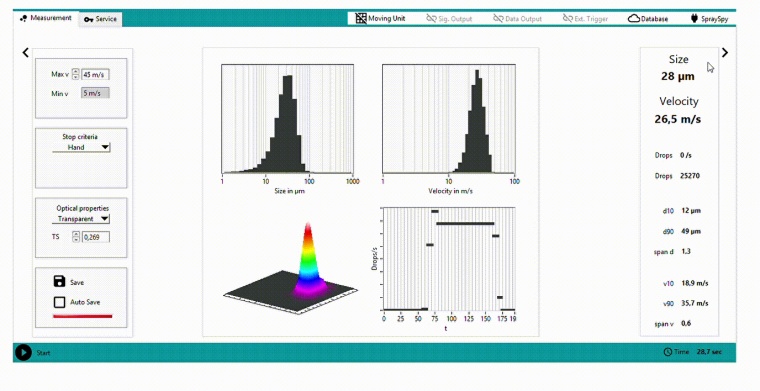760x391 pixels.
Task: Click the Max v 45 m/s field
Action: point(95,75)
